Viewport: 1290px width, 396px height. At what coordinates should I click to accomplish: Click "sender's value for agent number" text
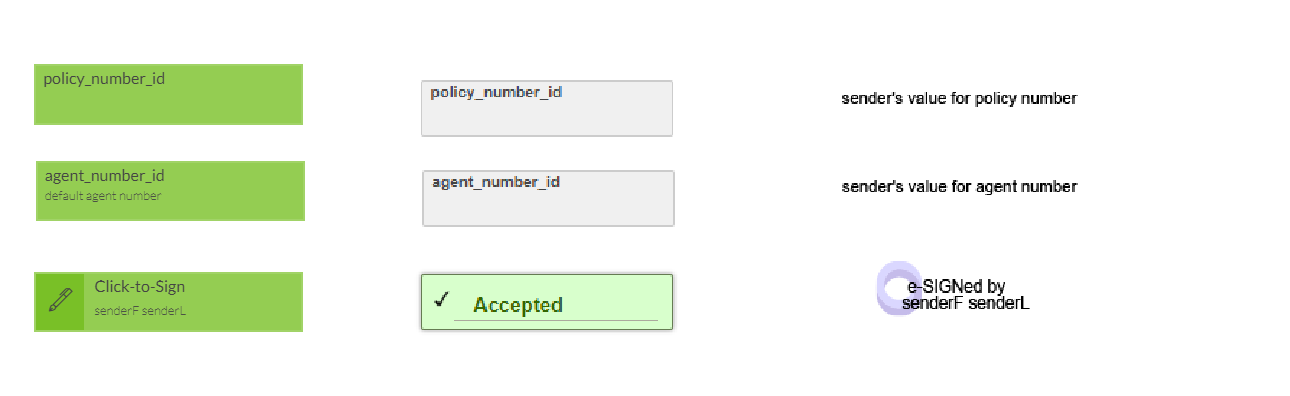click(959, 187)
